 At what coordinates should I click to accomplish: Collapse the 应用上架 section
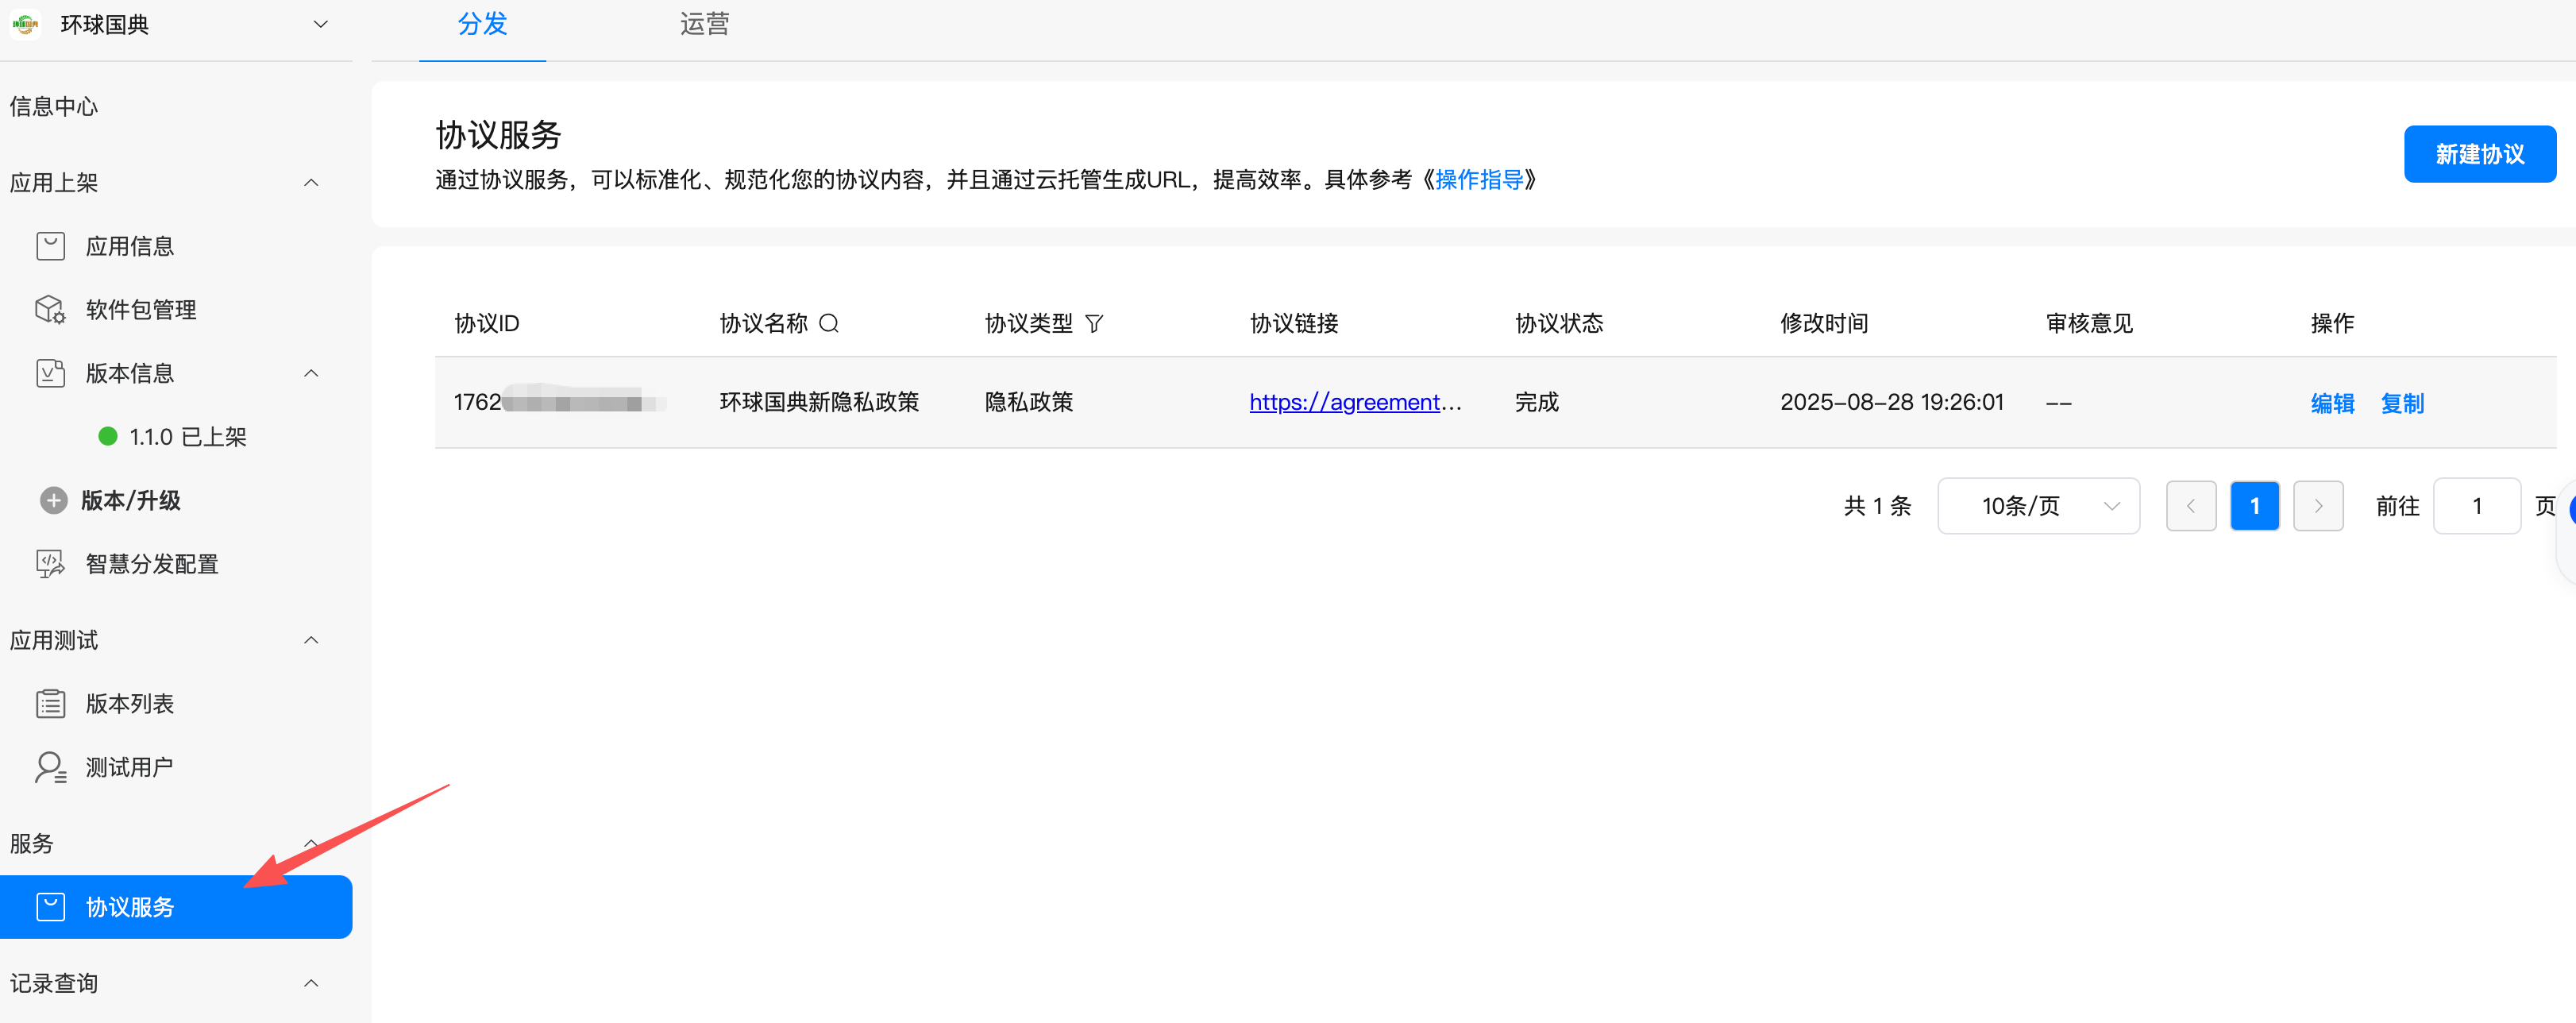coord(311,182)
